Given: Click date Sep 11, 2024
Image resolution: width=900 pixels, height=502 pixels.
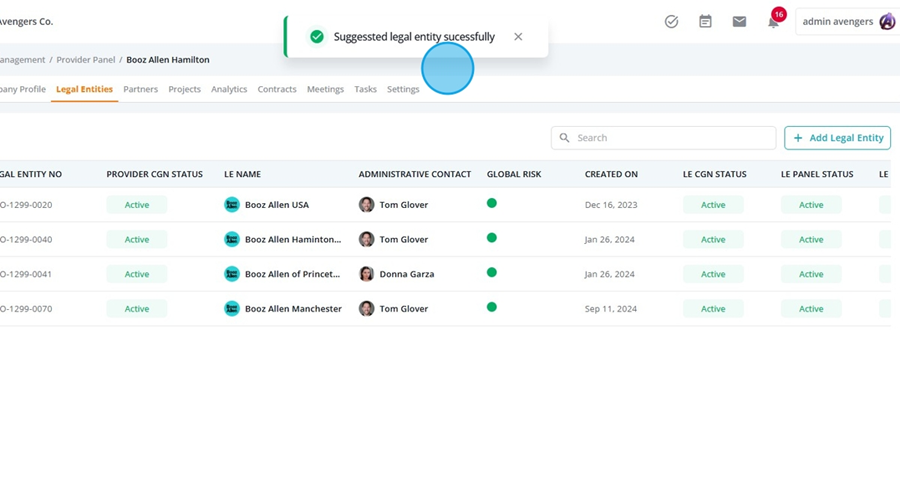Looking at the screenshot, I should [x=611, y=309].
